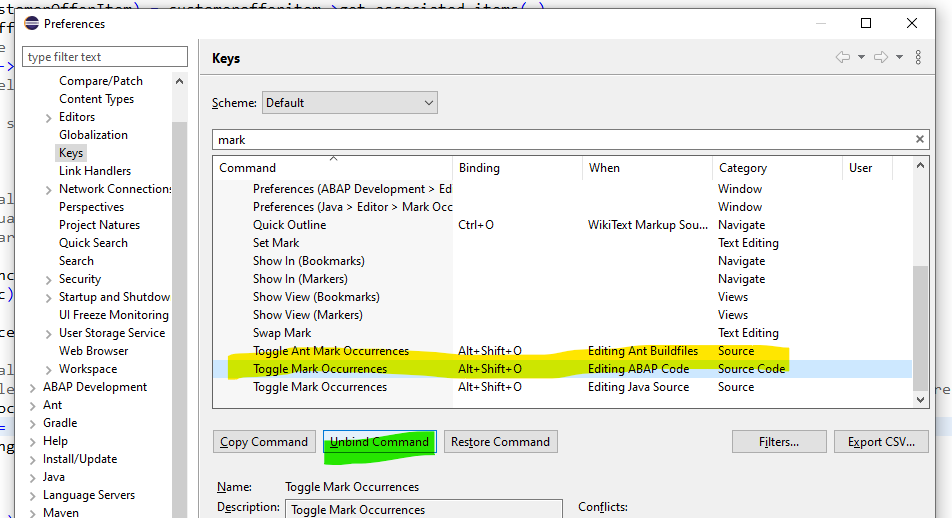Screen dimensions: 952x518
Task: Expand the Security tree node
Action: [49, 280]
